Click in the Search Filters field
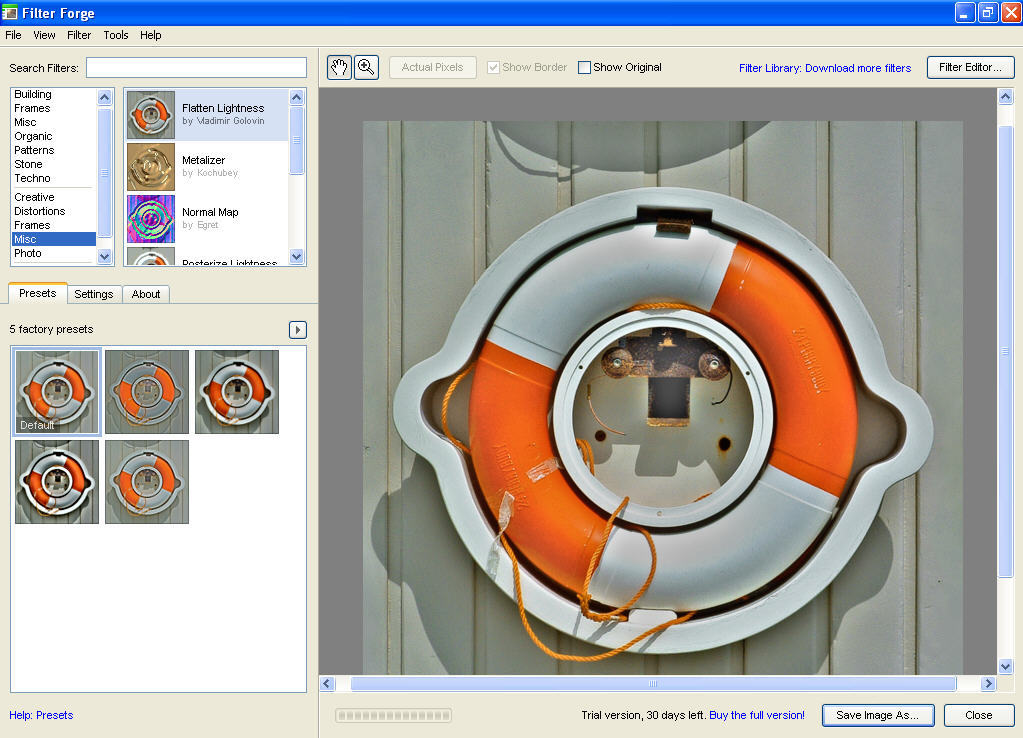Viewport: 1023px width, 738px height. 196,67
